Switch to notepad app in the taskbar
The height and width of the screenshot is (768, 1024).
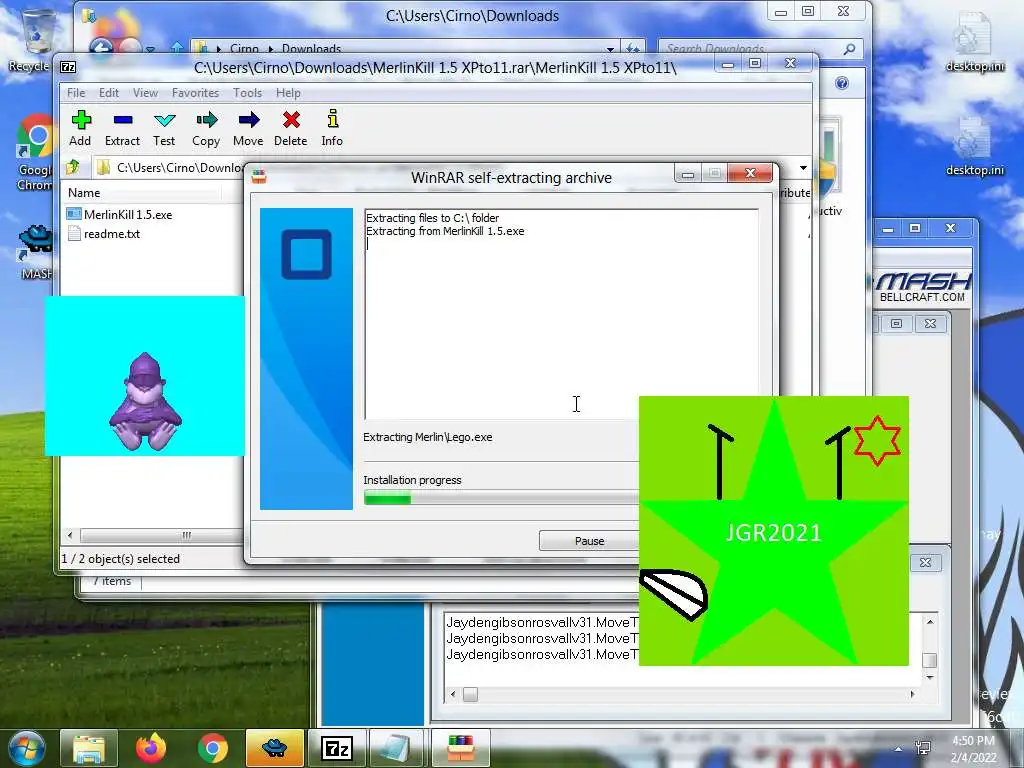[x=398, y=748]
